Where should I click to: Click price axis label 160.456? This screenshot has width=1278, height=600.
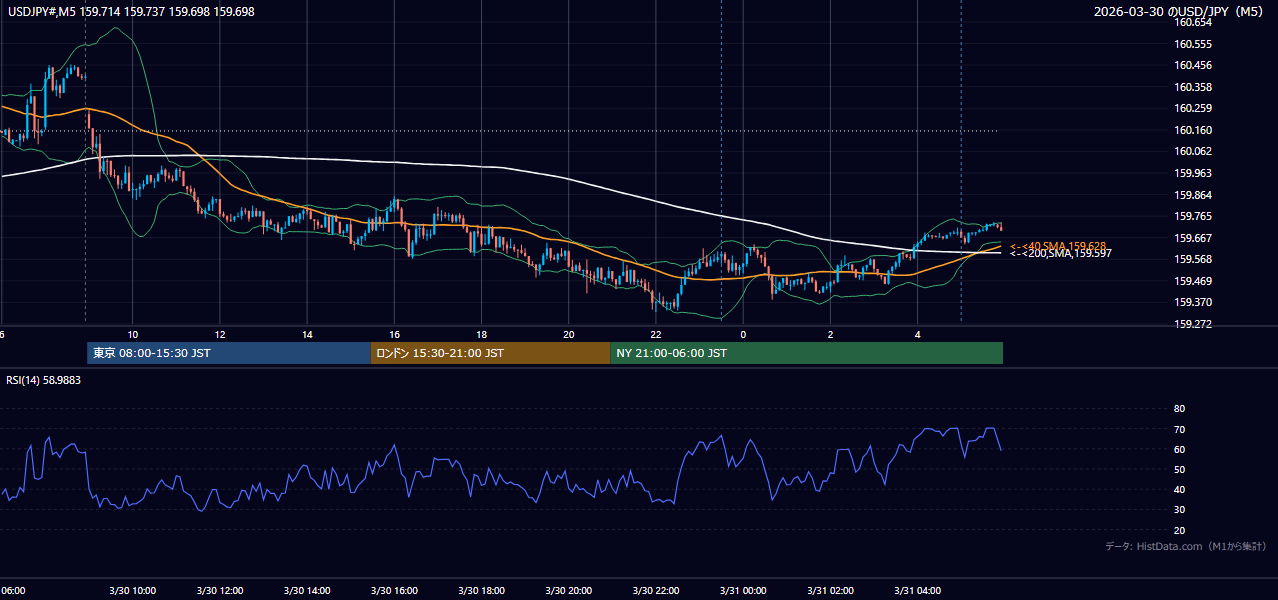click(1193, 65)
